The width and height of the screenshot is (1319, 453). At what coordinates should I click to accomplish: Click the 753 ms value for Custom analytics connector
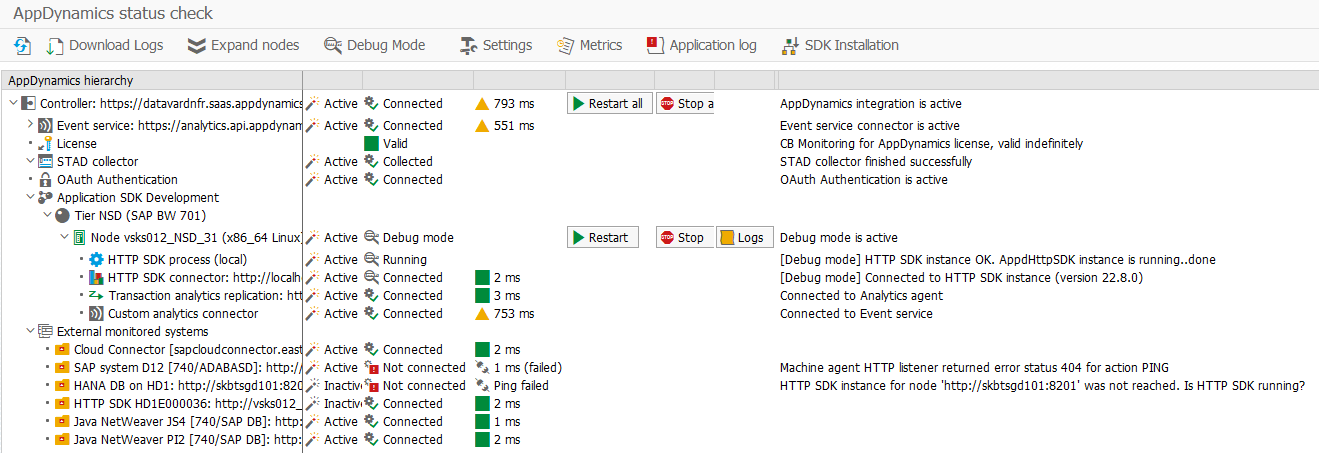tap(514, 313)
